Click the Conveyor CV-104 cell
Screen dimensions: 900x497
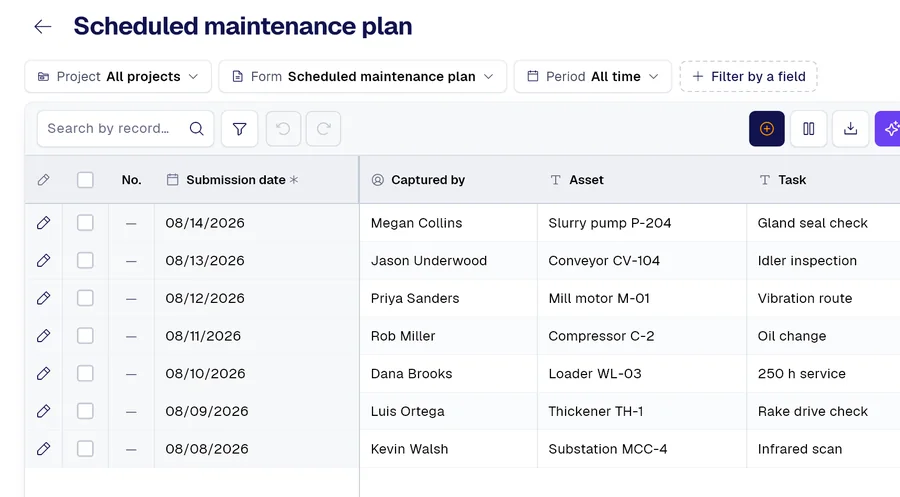(x=642, y=261)
